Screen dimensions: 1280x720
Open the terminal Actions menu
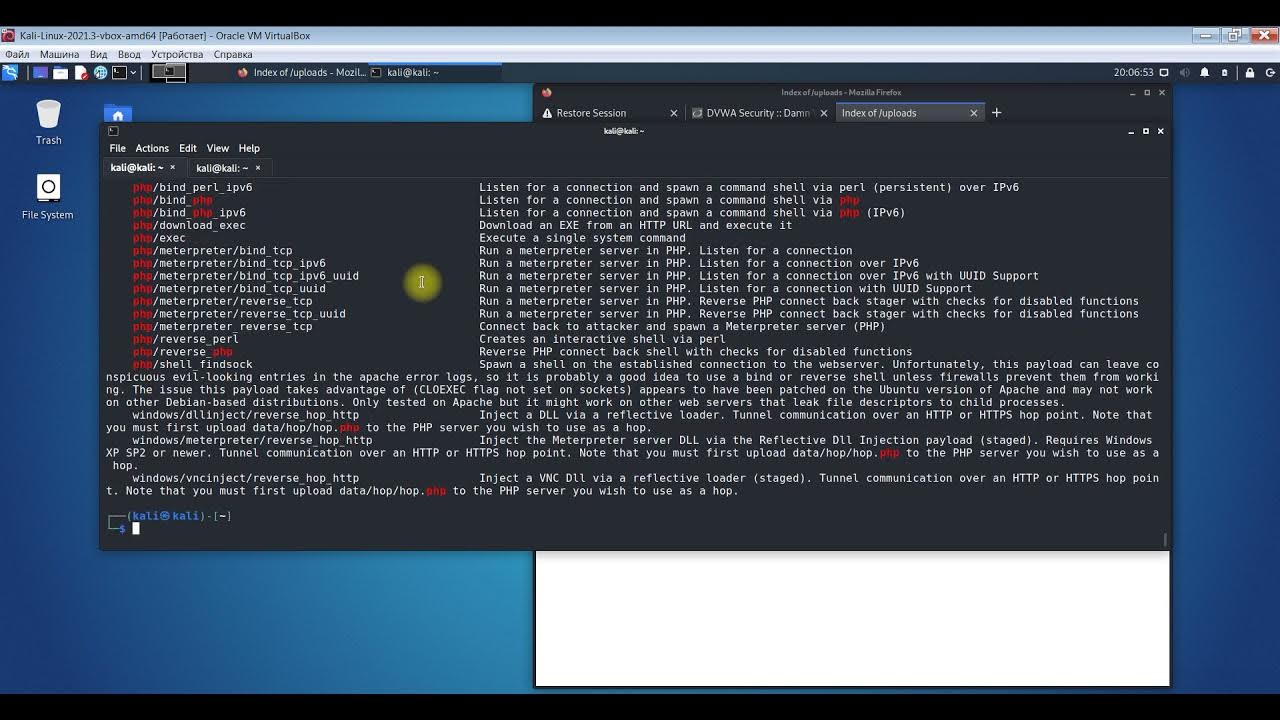click(152, 148)
